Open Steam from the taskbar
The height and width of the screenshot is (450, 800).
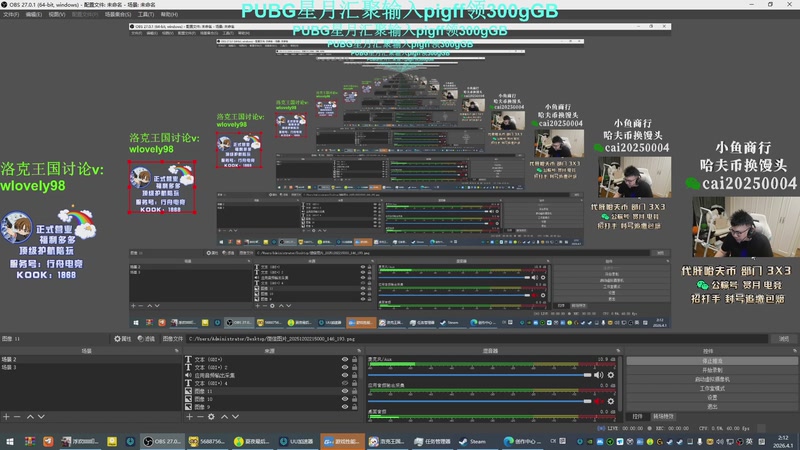473,441
